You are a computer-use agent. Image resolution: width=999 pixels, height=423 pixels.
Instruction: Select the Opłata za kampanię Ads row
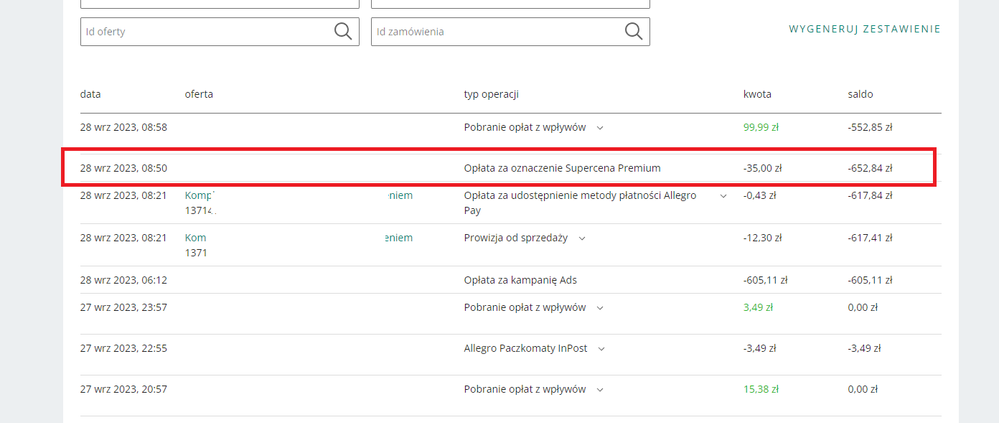point(520,280)
